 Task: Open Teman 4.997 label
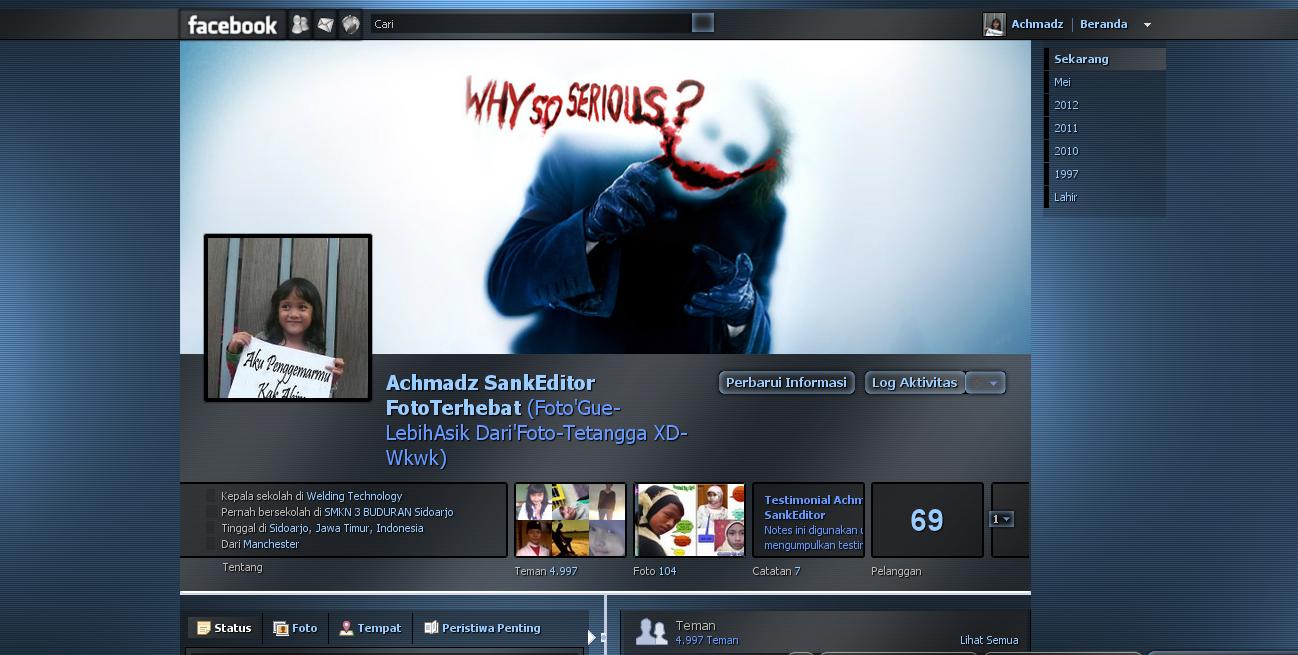pyautogui.click(x=545, y=571)
